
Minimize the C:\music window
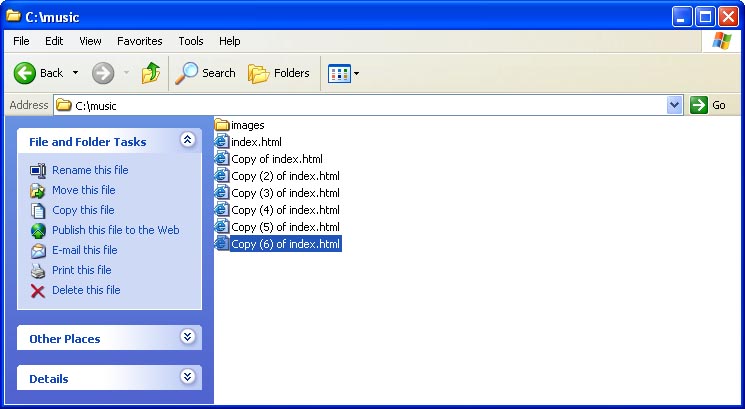[x=682, y=17]
